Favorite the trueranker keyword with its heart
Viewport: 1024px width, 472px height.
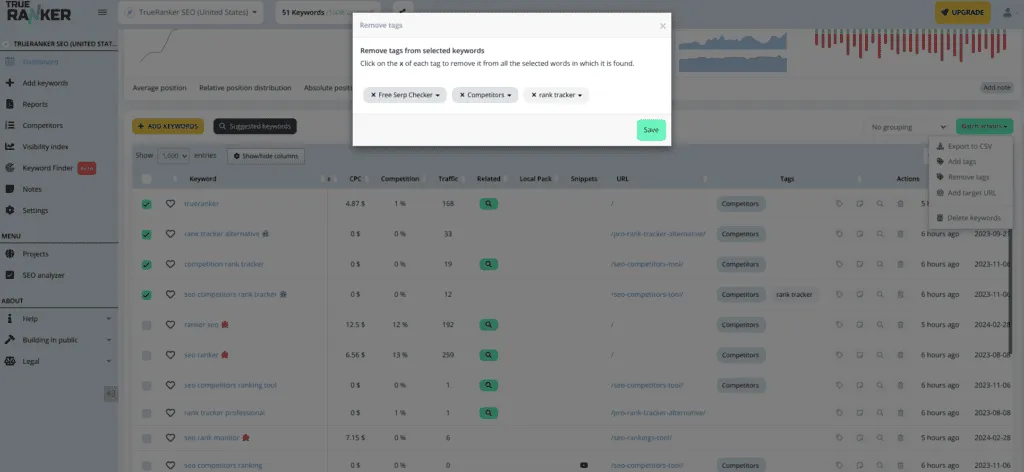[x=170, y=204]
